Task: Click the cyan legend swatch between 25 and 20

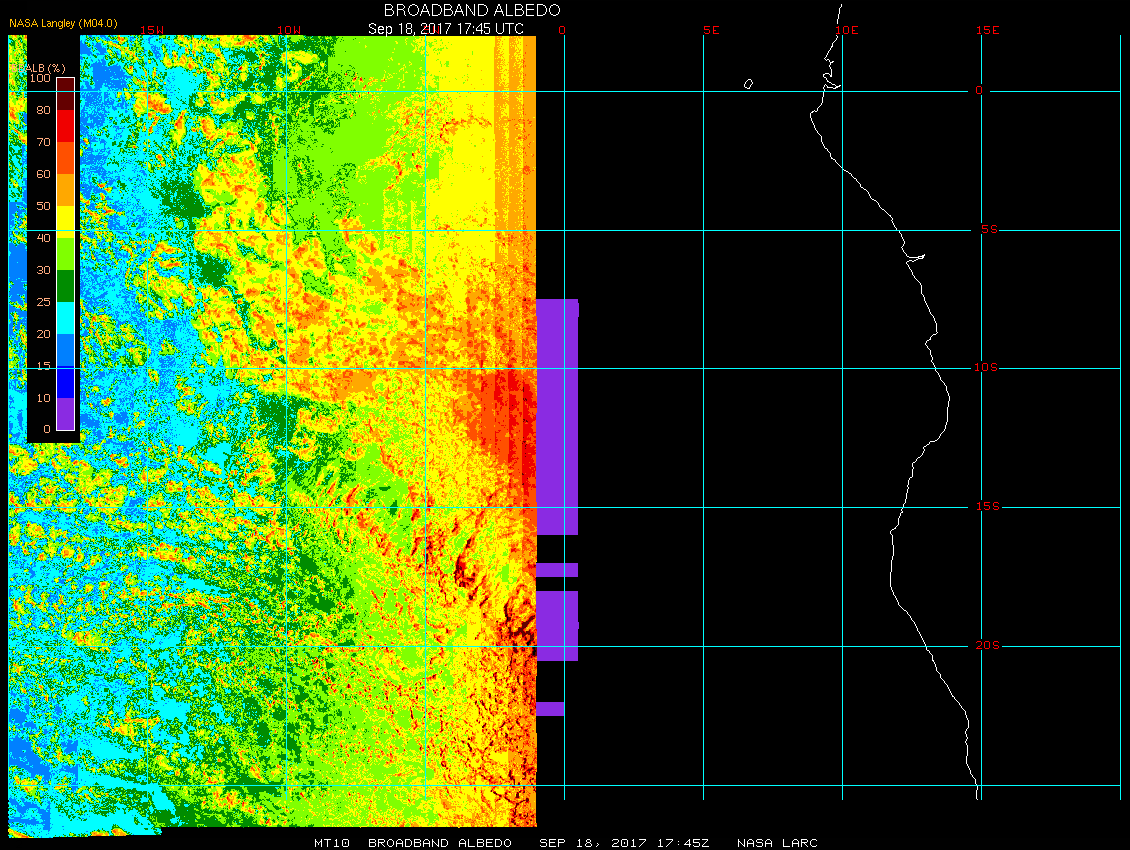Action: 66,318
